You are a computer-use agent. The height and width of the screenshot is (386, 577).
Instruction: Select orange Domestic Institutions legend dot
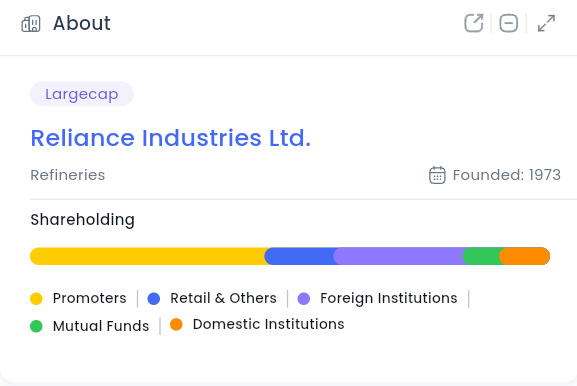coord(176,325)
